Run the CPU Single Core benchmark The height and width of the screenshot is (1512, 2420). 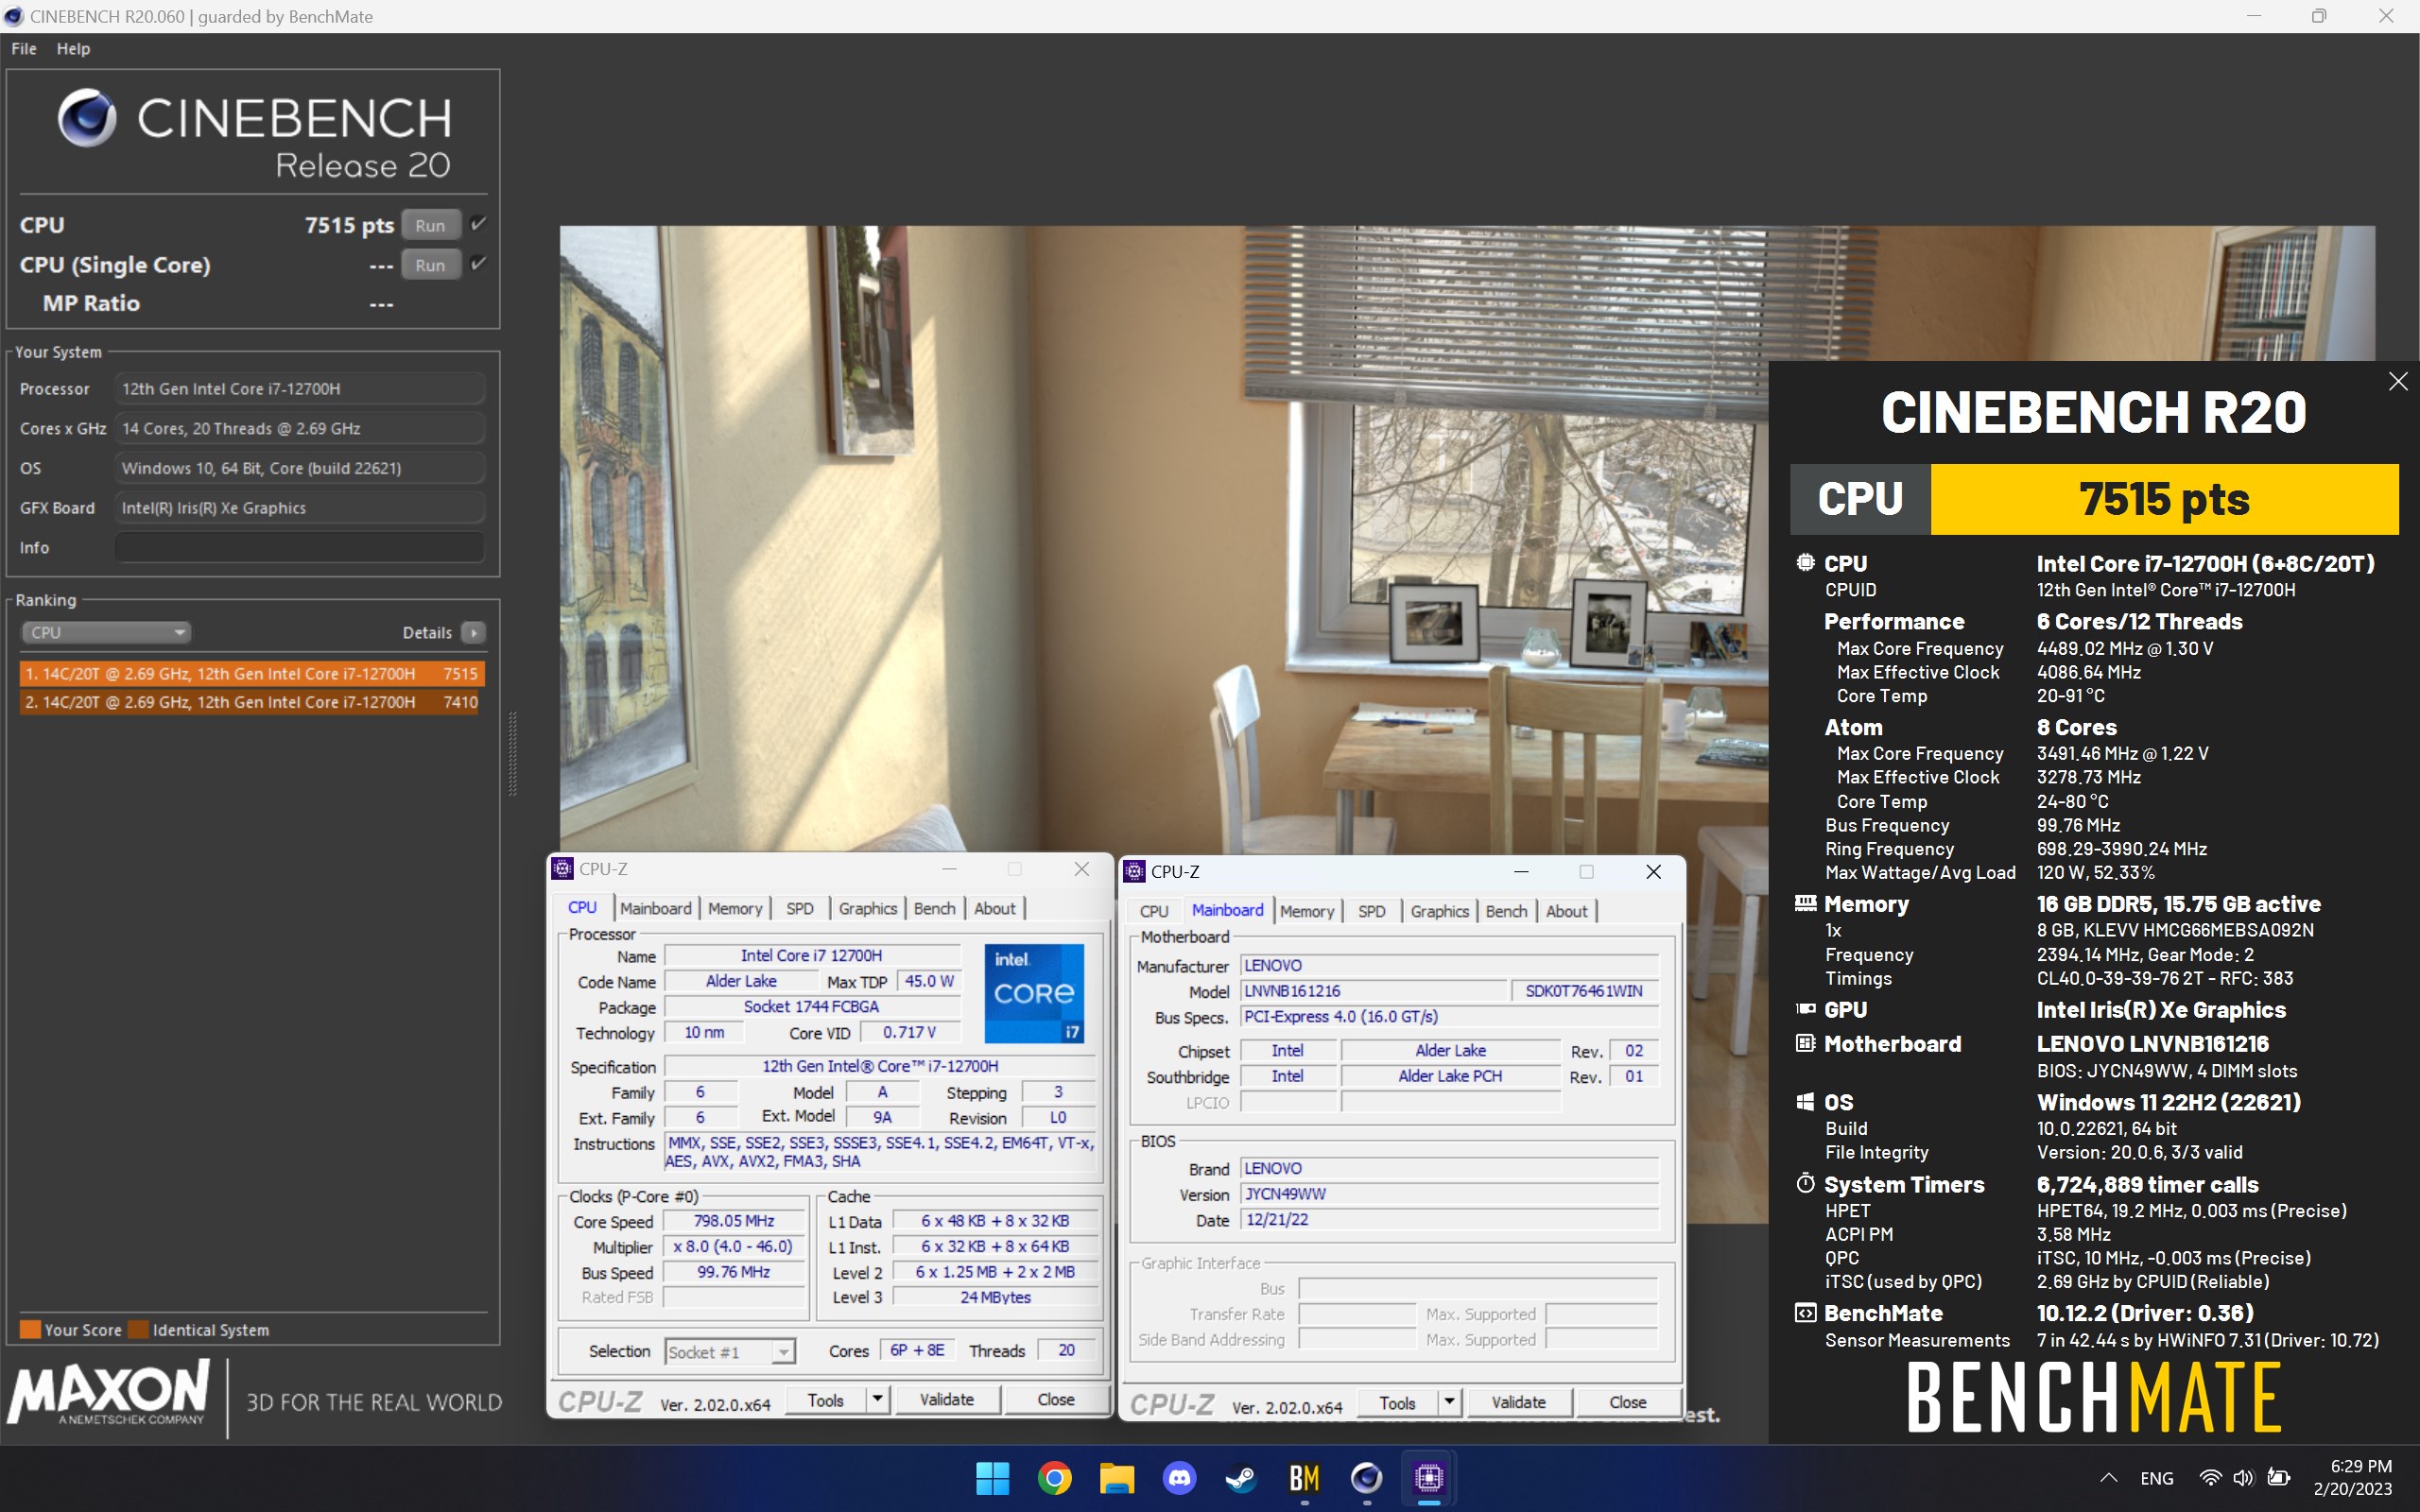[x=430, y=265]
